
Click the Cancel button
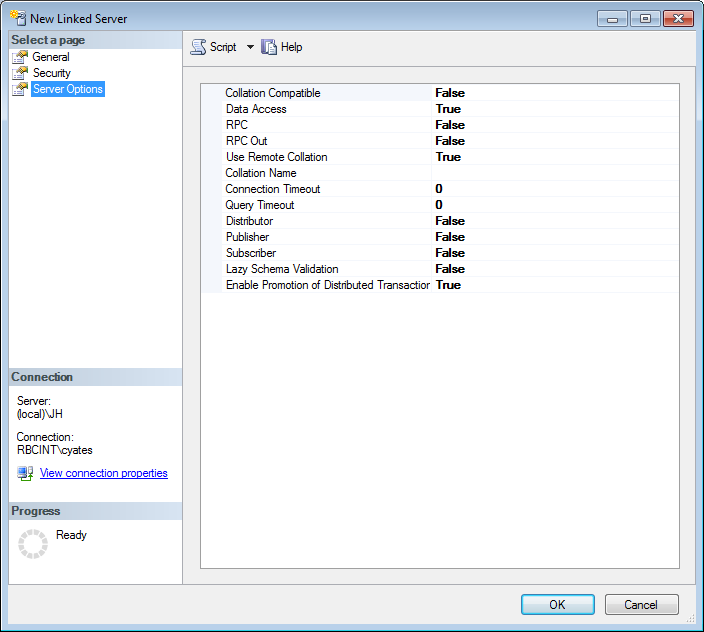pos(641,604)
